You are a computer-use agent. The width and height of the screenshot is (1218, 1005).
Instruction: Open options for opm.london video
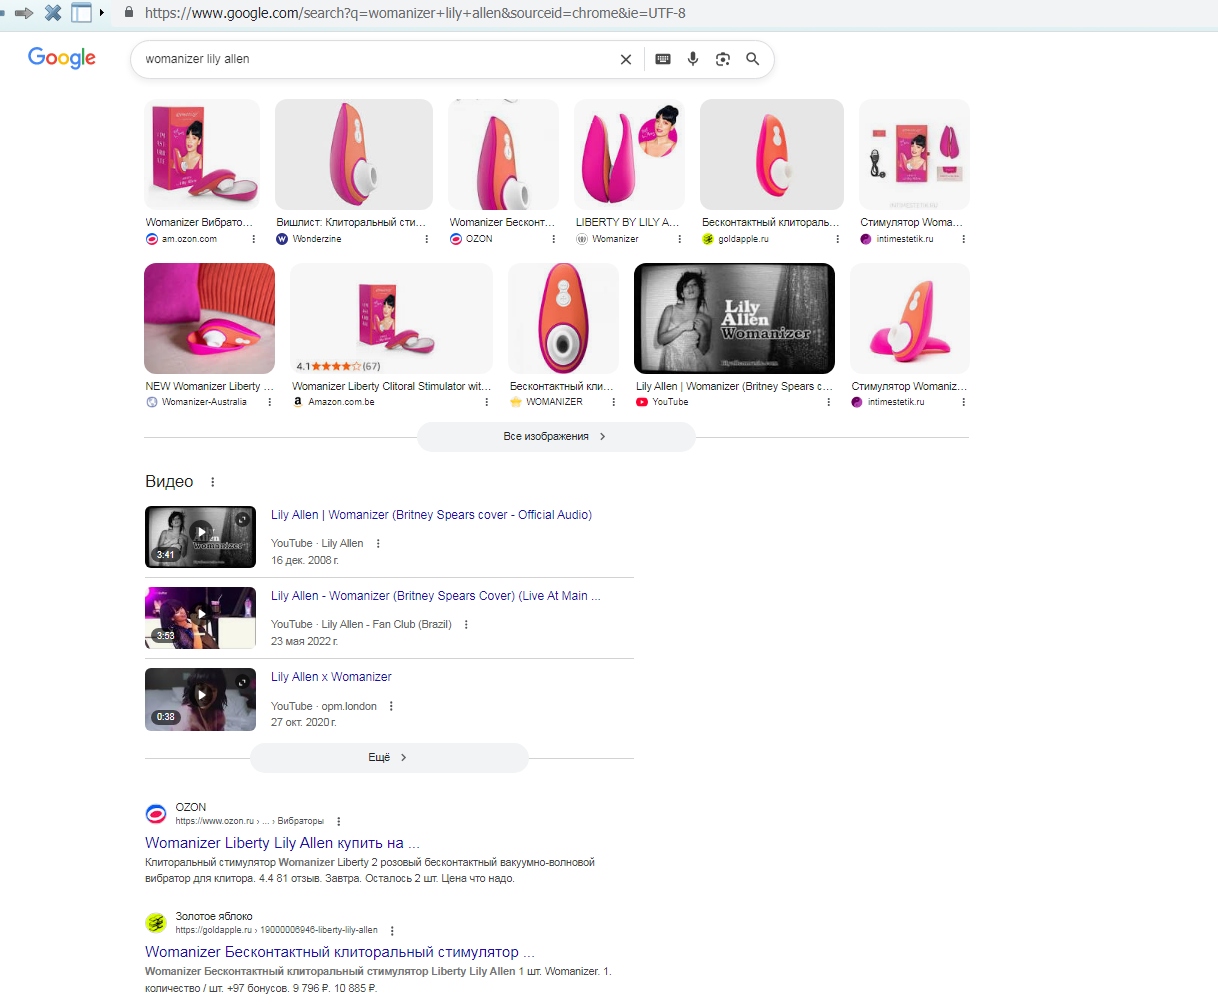coord(391,706)
